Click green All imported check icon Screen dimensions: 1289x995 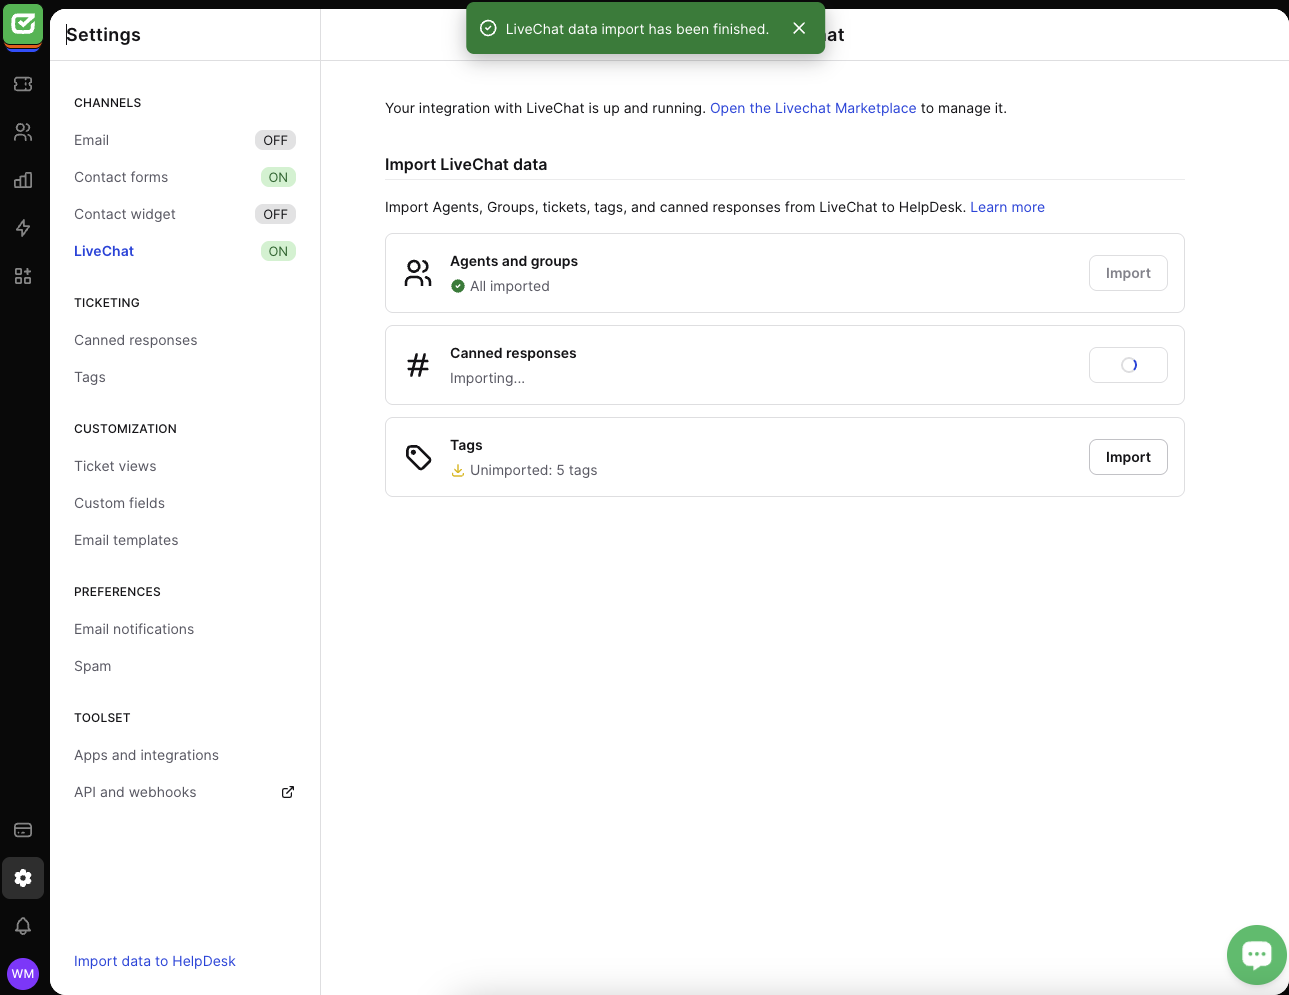(458, 286)
